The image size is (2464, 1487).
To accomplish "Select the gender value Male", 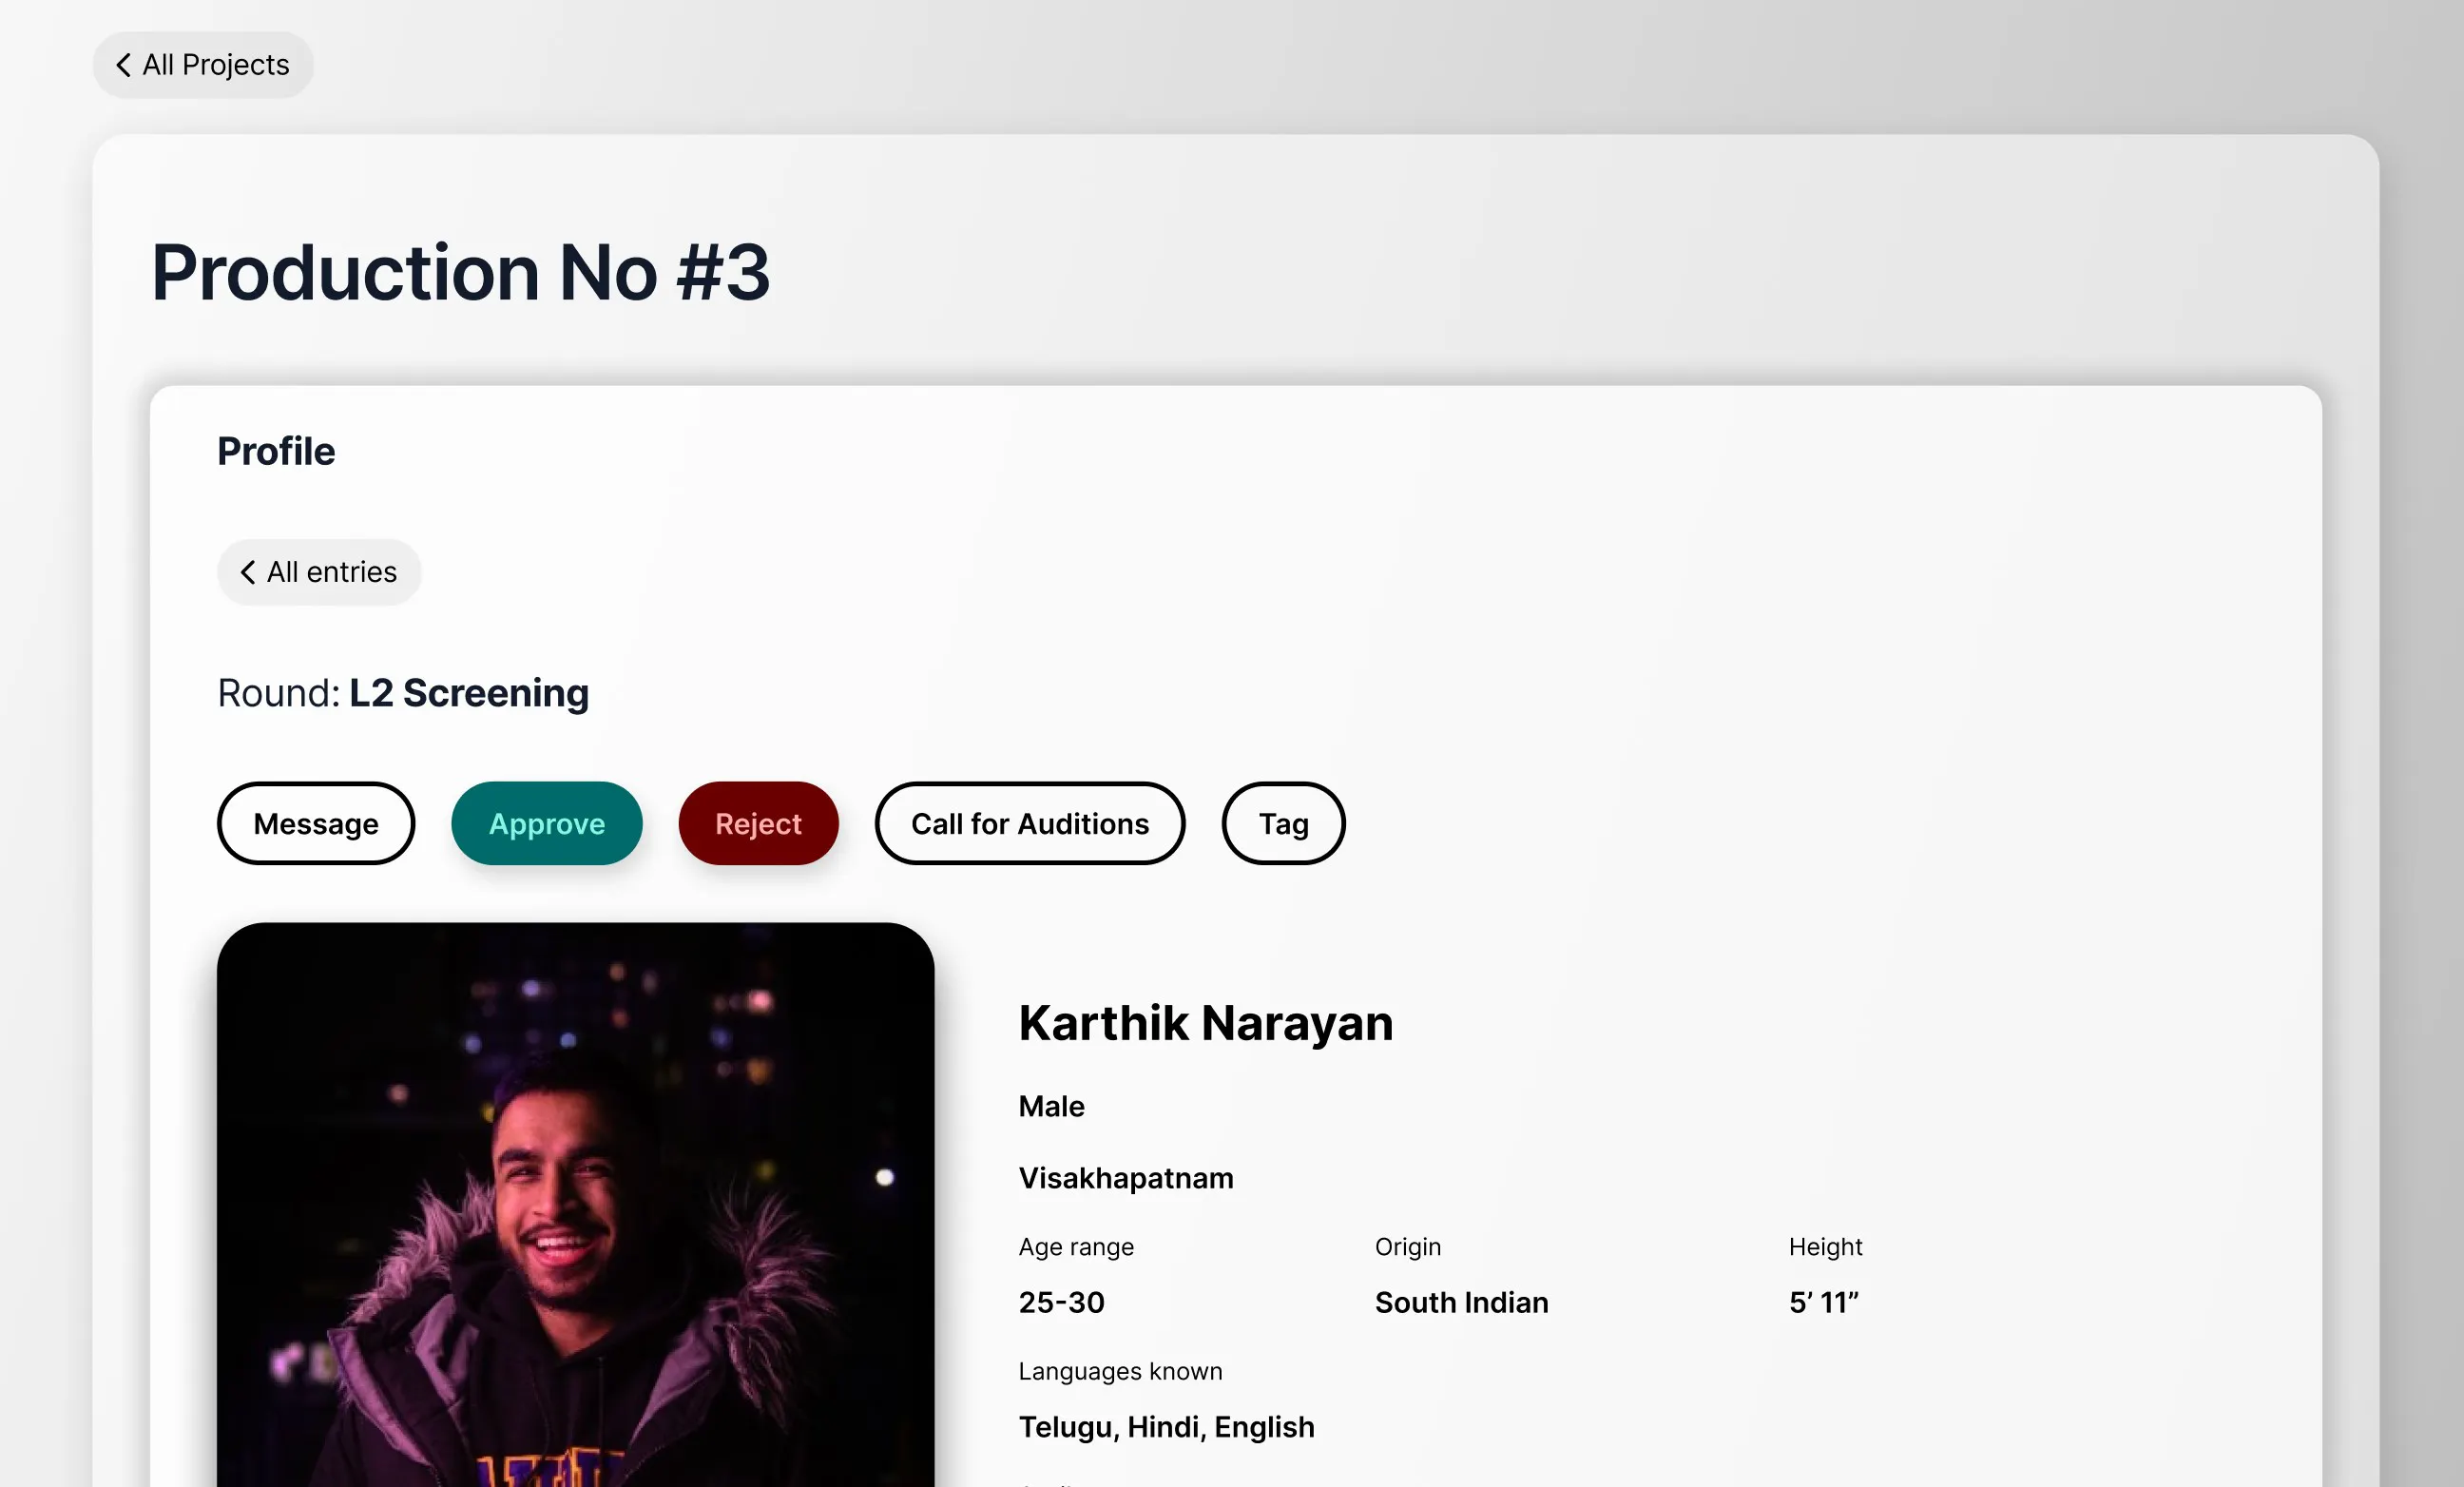I will click(x=1051, y=1106).
